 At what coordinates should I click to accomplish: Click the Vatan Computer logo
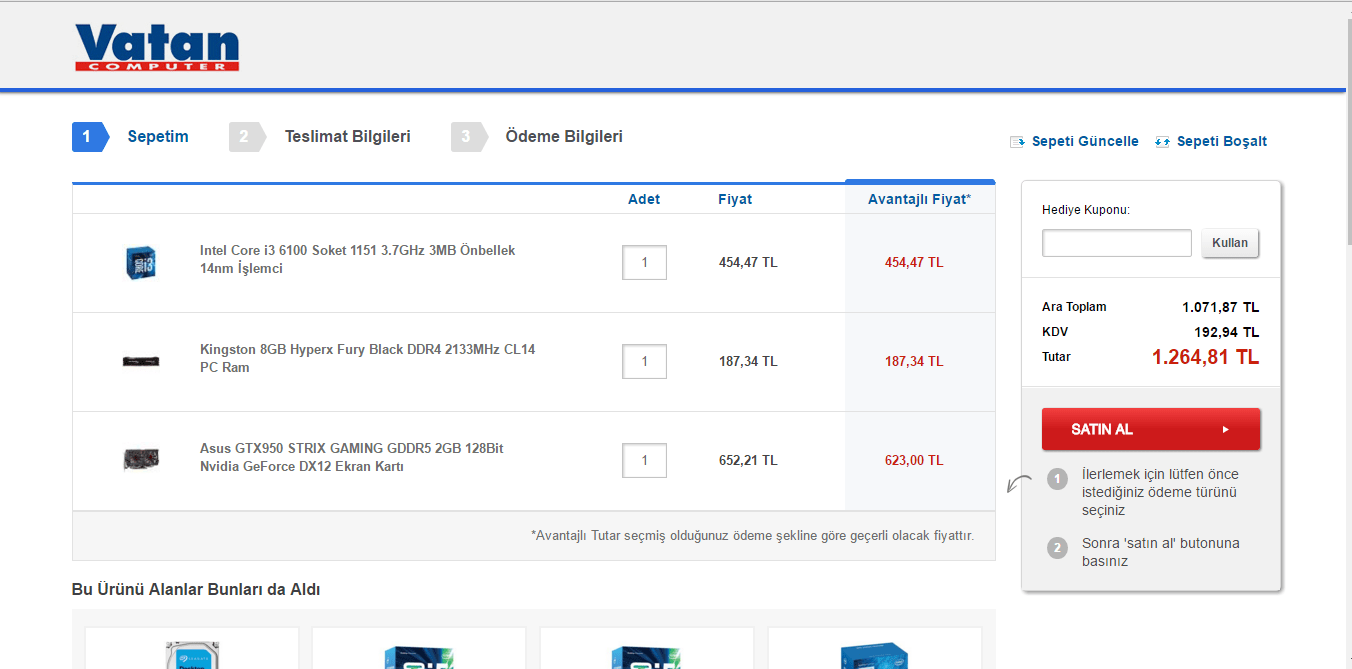157,47
